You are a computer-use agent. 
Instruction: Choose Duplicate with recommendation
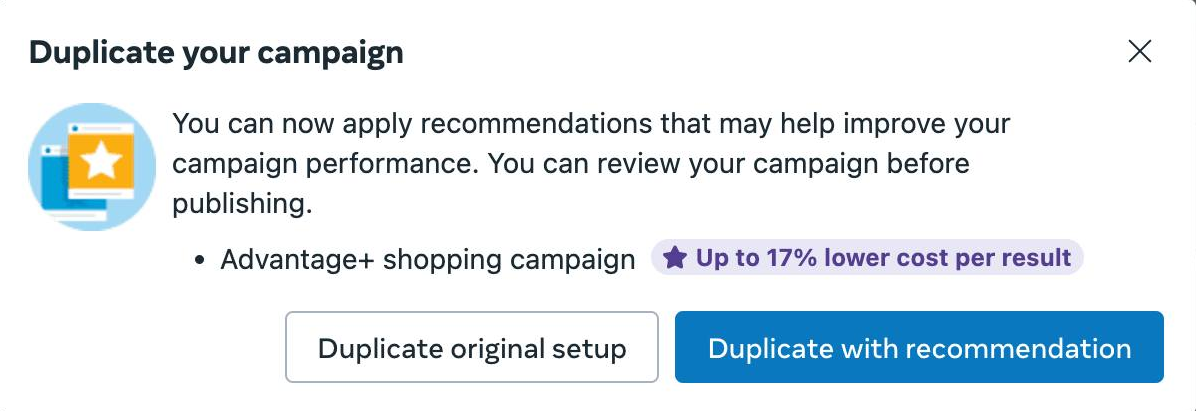pos(919,347)
